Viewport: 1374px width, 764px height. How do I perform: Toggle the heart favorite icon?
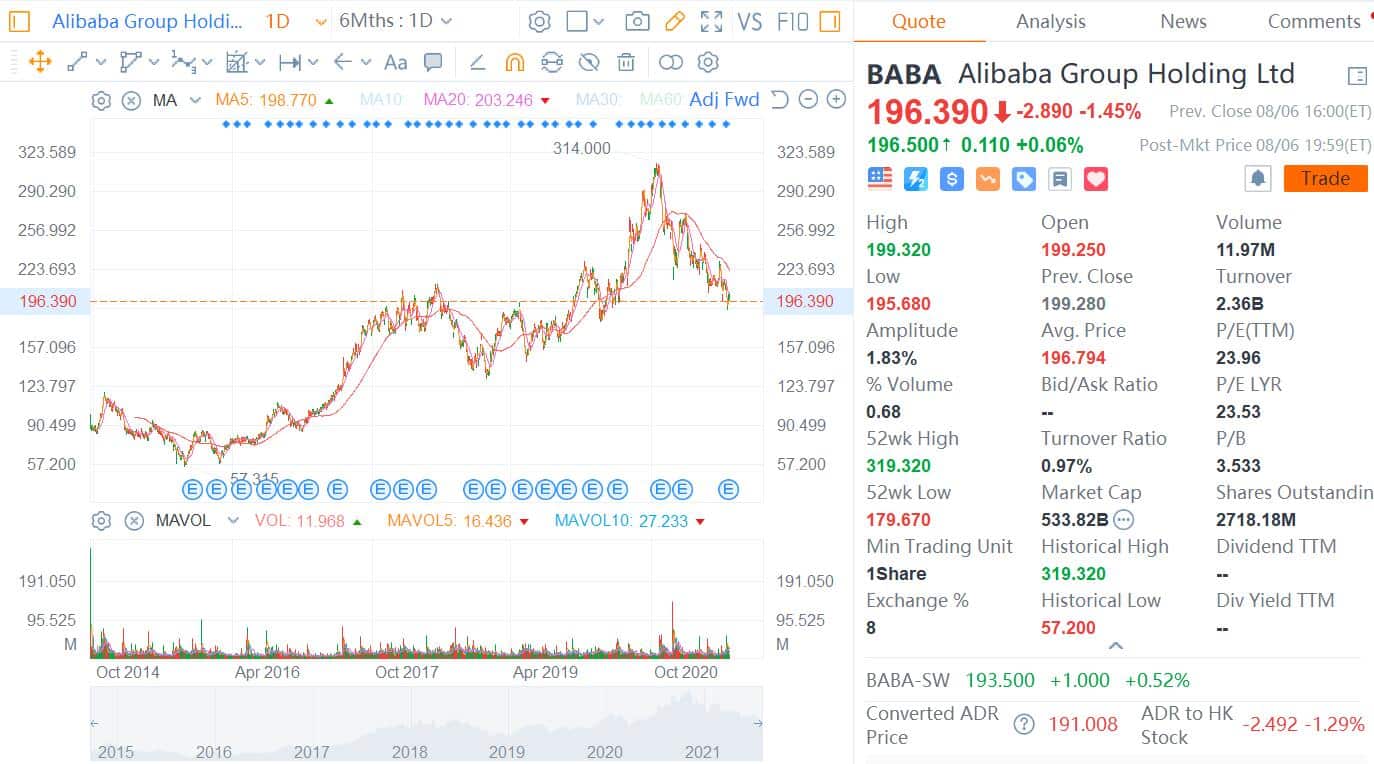1096,179
